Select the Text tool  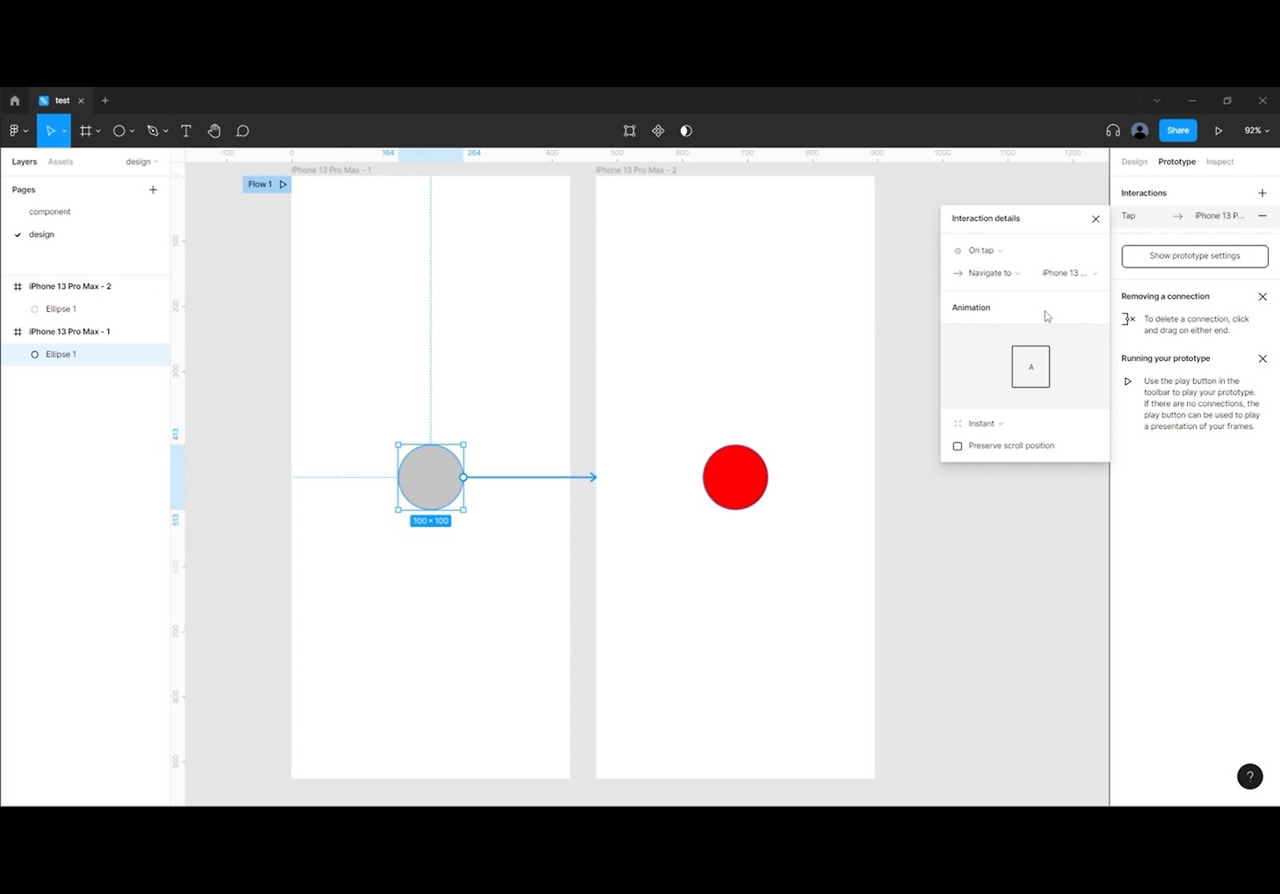pyautogui.click(x=186, y=131)
